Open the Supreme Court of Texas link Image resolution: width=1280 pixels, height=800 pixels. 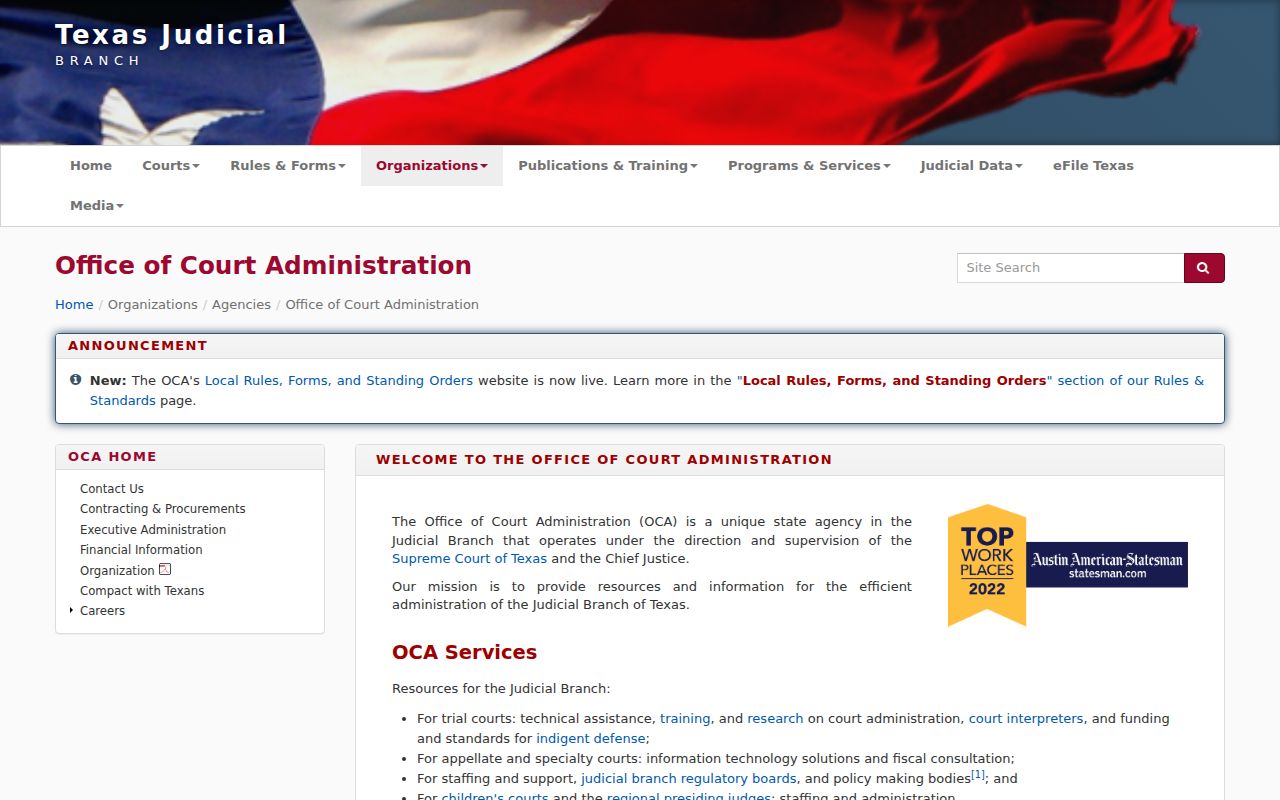(x=469, y=559)
